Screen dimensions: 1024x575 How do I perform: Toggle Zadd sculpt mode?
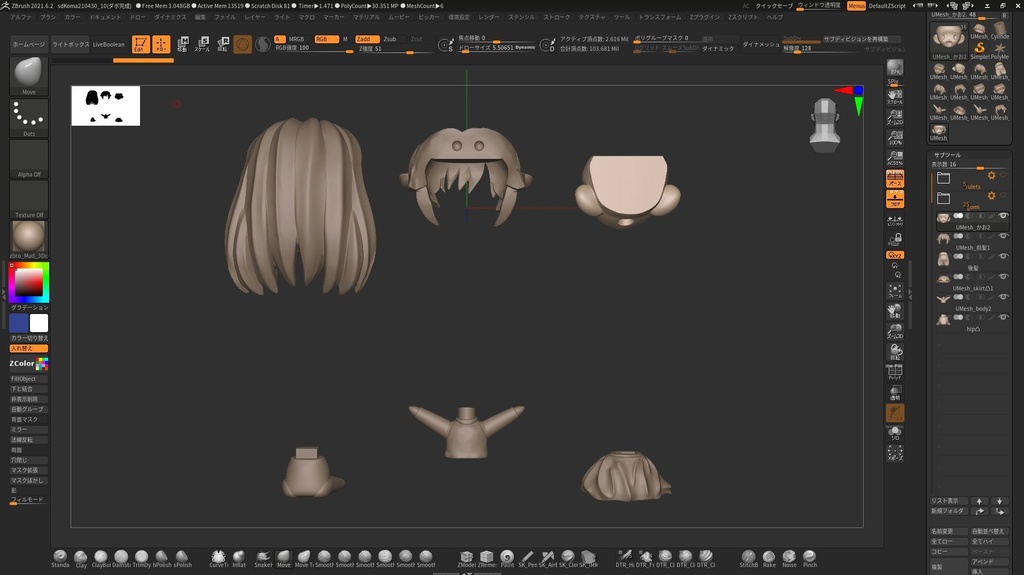click(x=367, y=39)
